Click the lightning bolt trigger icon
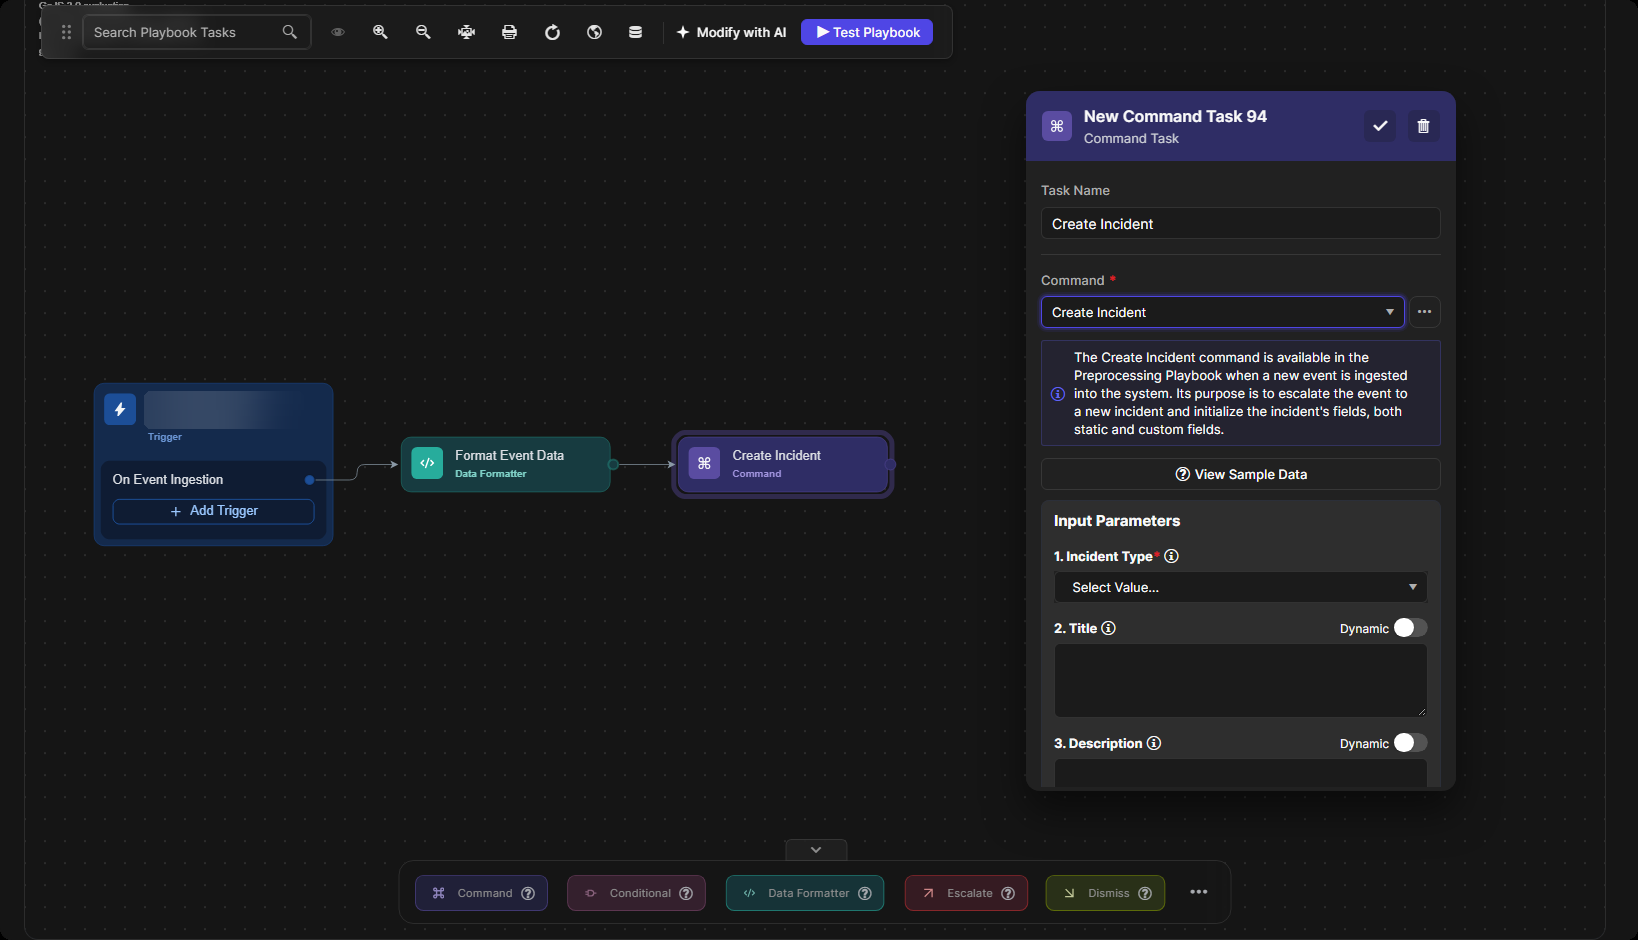1638x940 pixels. pos(120,409)
